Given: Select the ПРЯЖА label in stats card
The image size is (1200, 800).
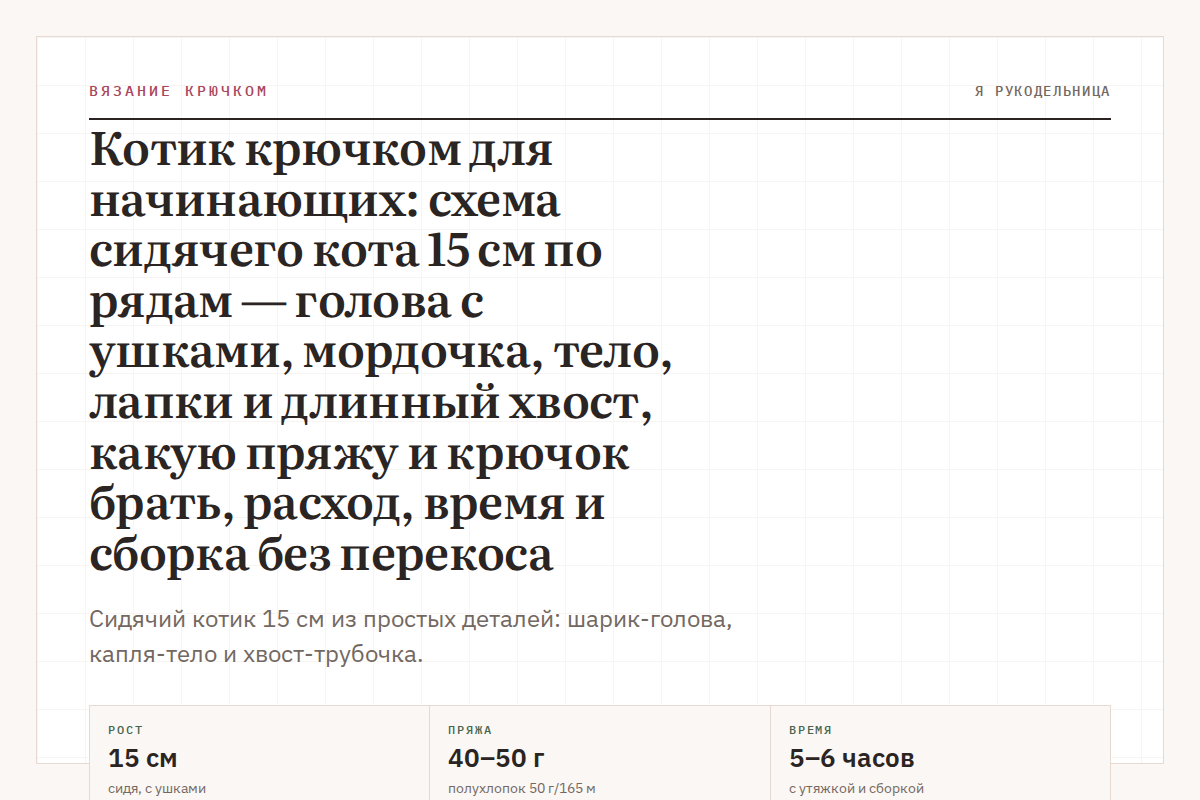Looking at the screenshot, I should click(x=470, y=730).
